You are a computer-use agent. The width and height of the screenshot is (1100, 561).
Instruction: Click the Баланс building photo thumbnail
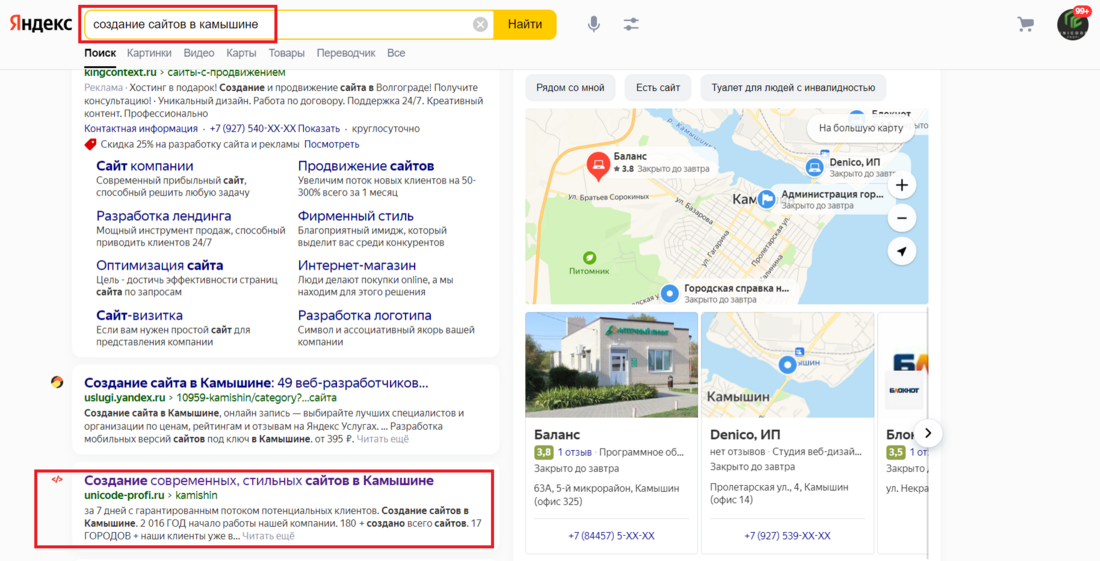[611, 365]
